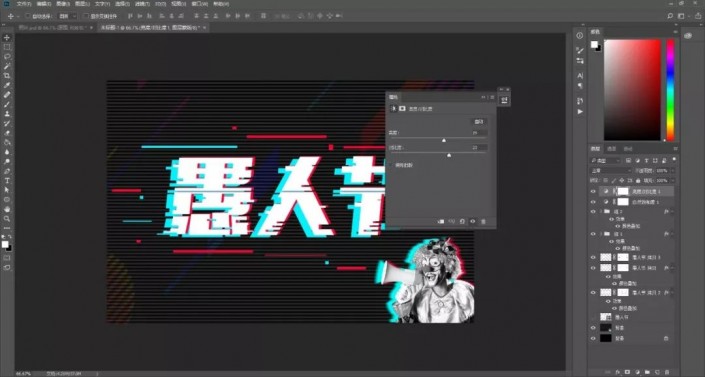The image size is (705, 377).
Task: Select the Hand tool
Action: coord(7,209)
